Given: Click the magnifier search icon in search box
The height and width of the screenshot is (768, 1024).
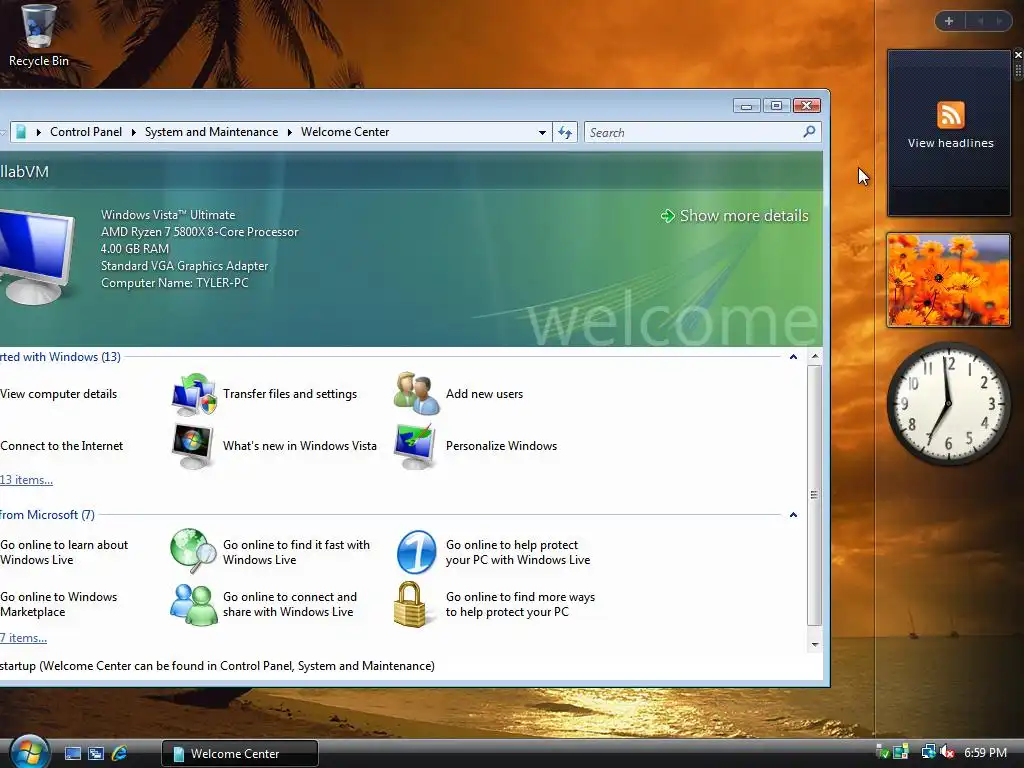Looking at the screenshot, I should pyautogui.click(x=809, y=132).
